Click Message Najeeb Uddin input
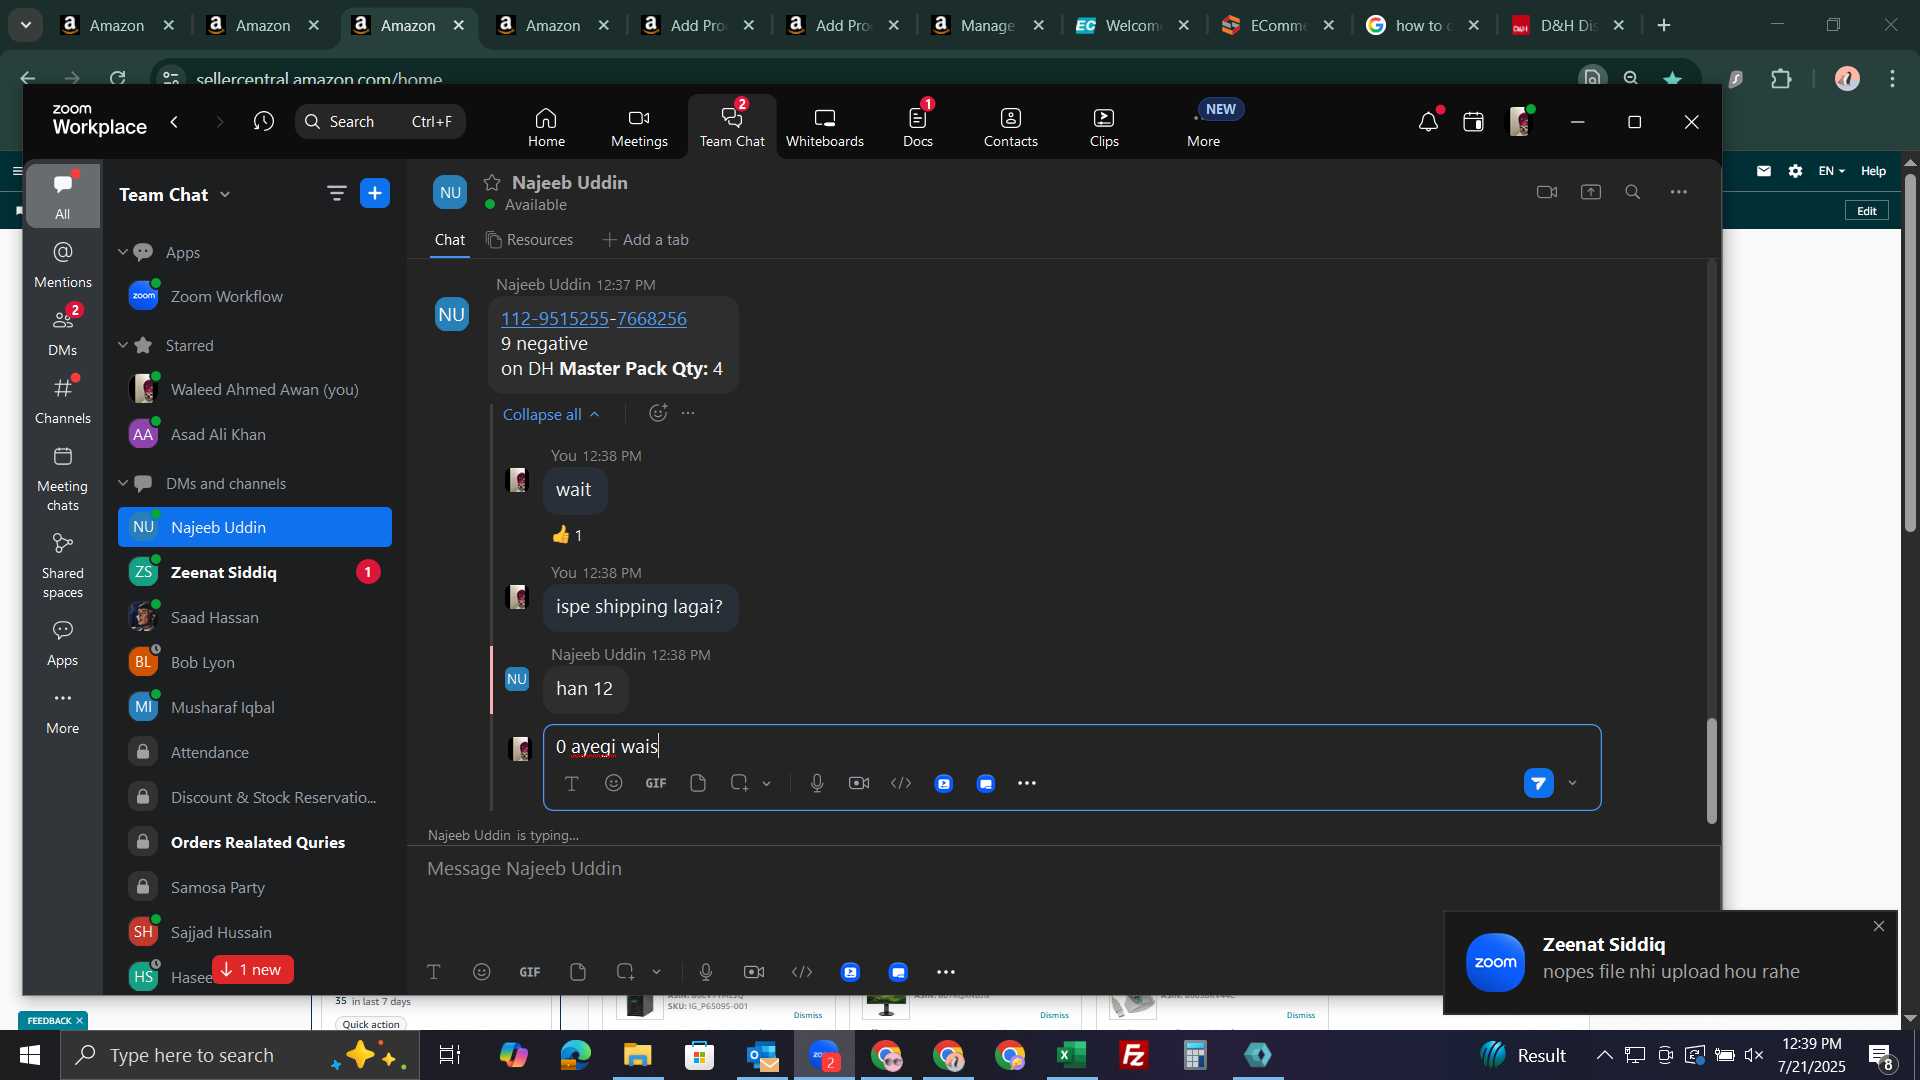The height and width of the screenshot is (1080, 1920). click(1063, 869)
